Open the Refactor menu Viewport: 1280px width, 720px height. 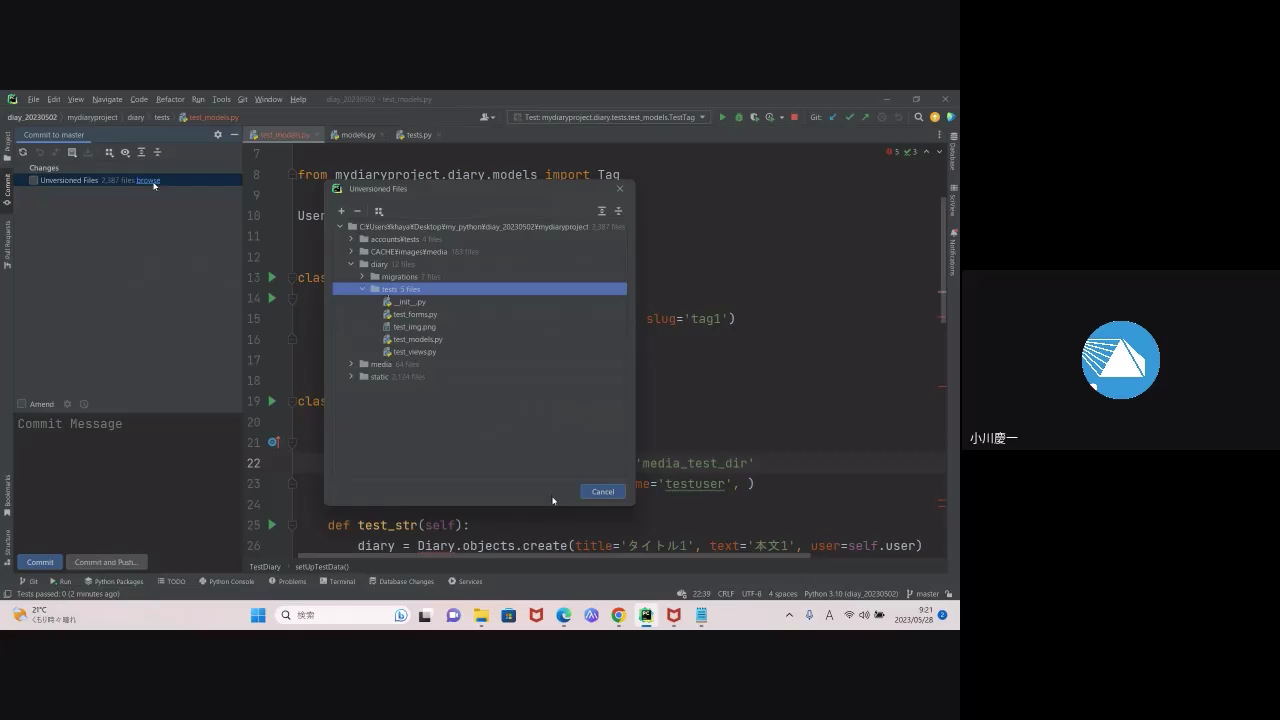pyautogui.click(x=170, y=99)
